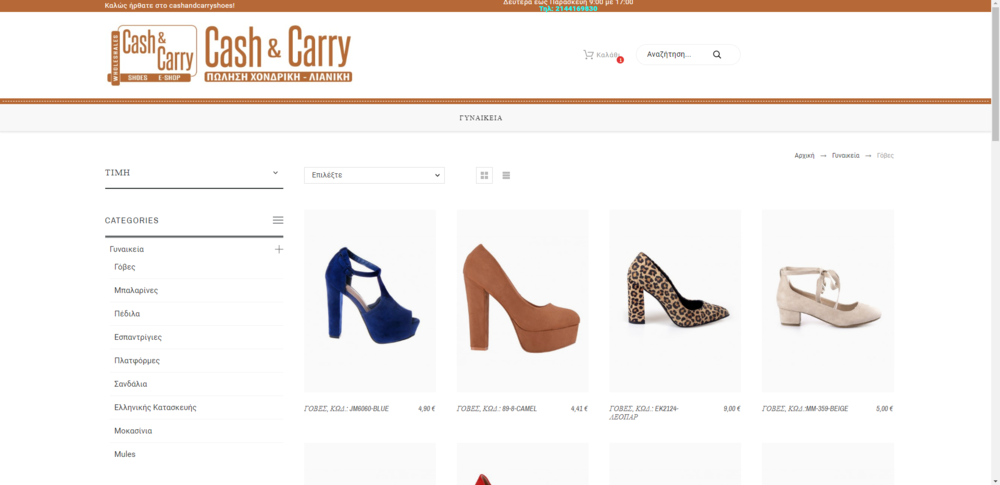The height and width of the screenshot is (485, 1000).
Task: Go to Γυναικεία breadcrumb link
Action: pos(846,156)
